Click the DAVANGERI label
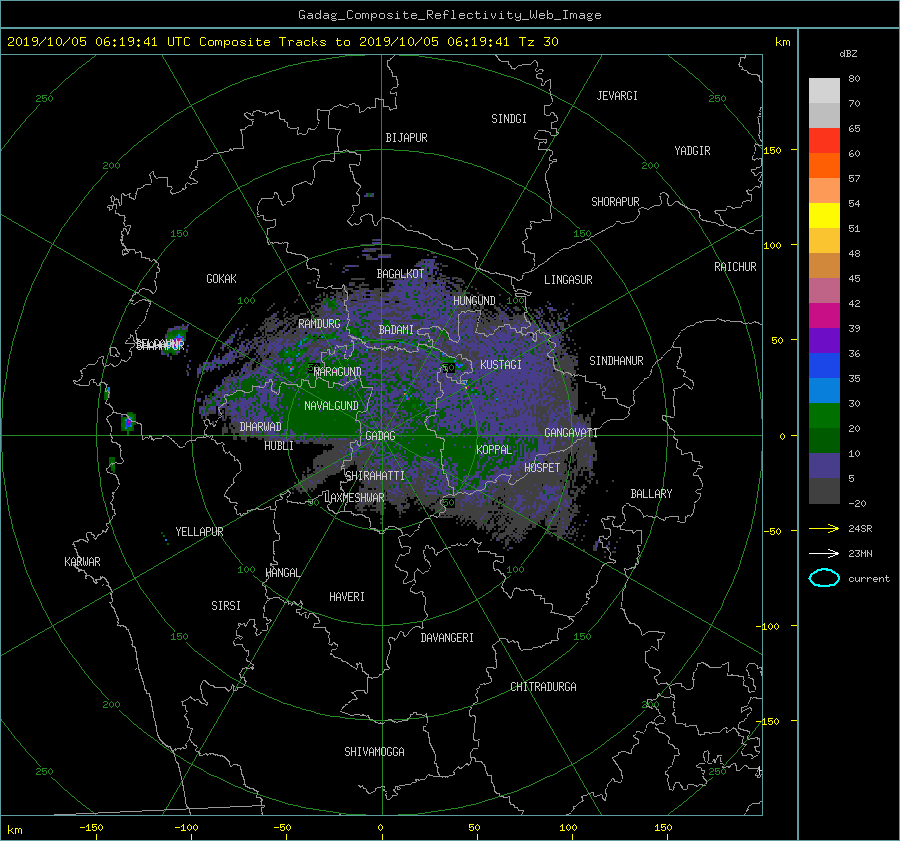 point(447,638)
